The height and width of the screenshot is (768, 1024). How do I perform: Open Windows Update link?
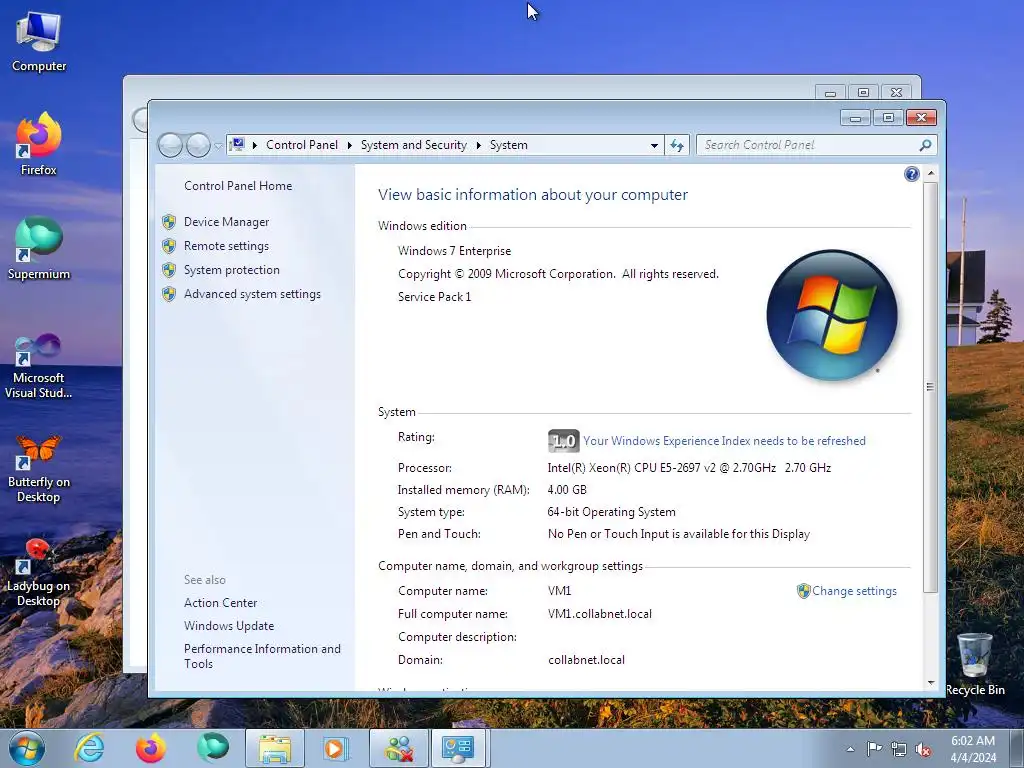pyautogui.click(x=229, y=626)
